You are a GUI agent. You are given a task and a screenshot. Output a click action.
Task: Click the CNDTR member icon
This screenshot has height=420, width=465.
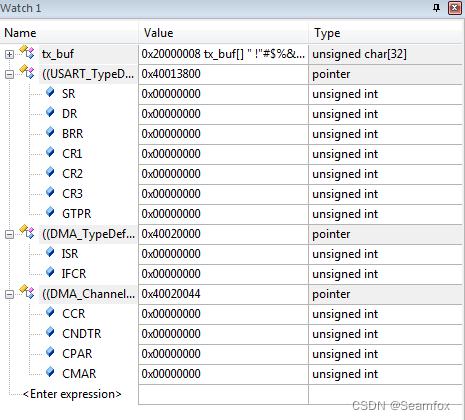(50, 332)
